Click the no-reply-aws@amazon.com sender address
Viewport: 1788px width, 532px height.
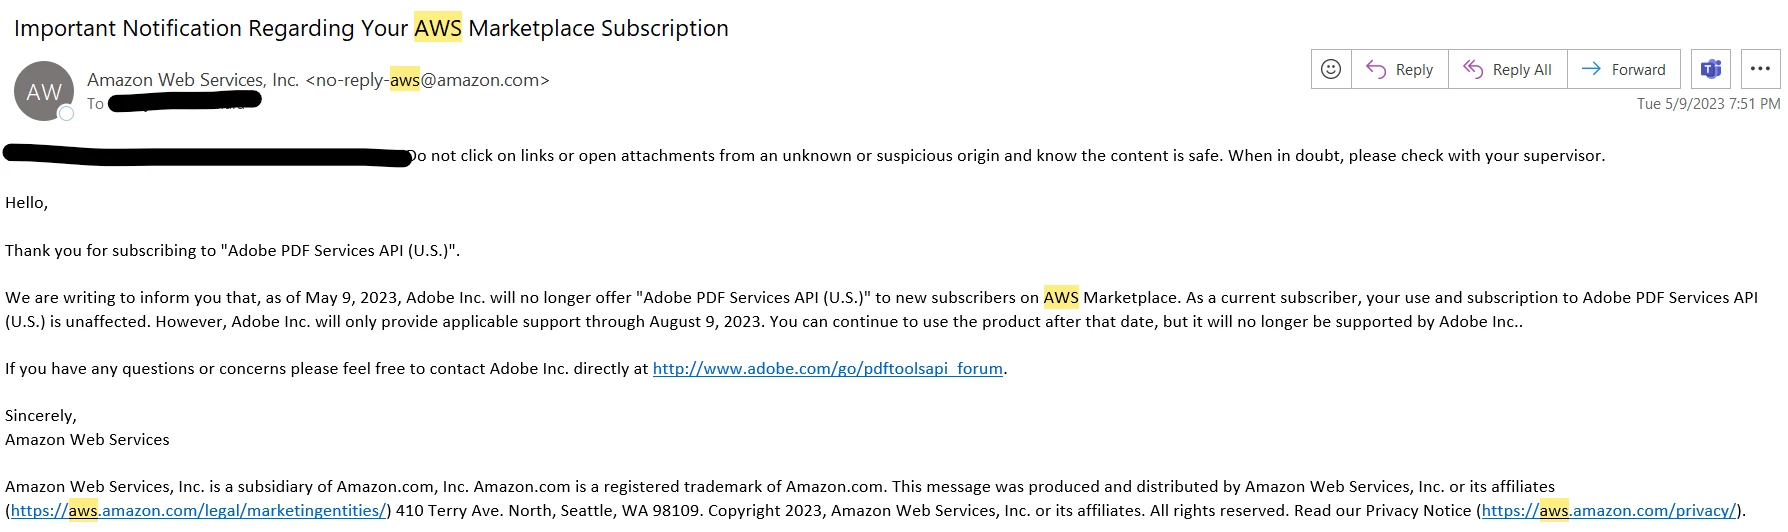point(428,80)
